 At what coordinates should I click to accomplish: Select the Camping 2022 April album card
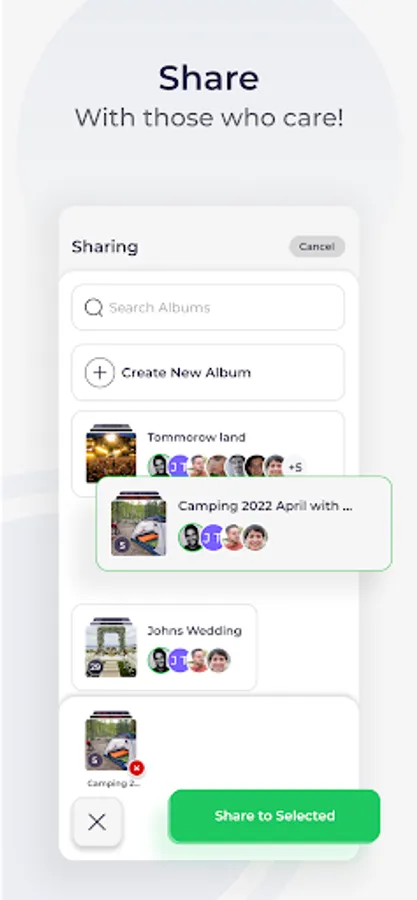(x=244, y=523)
